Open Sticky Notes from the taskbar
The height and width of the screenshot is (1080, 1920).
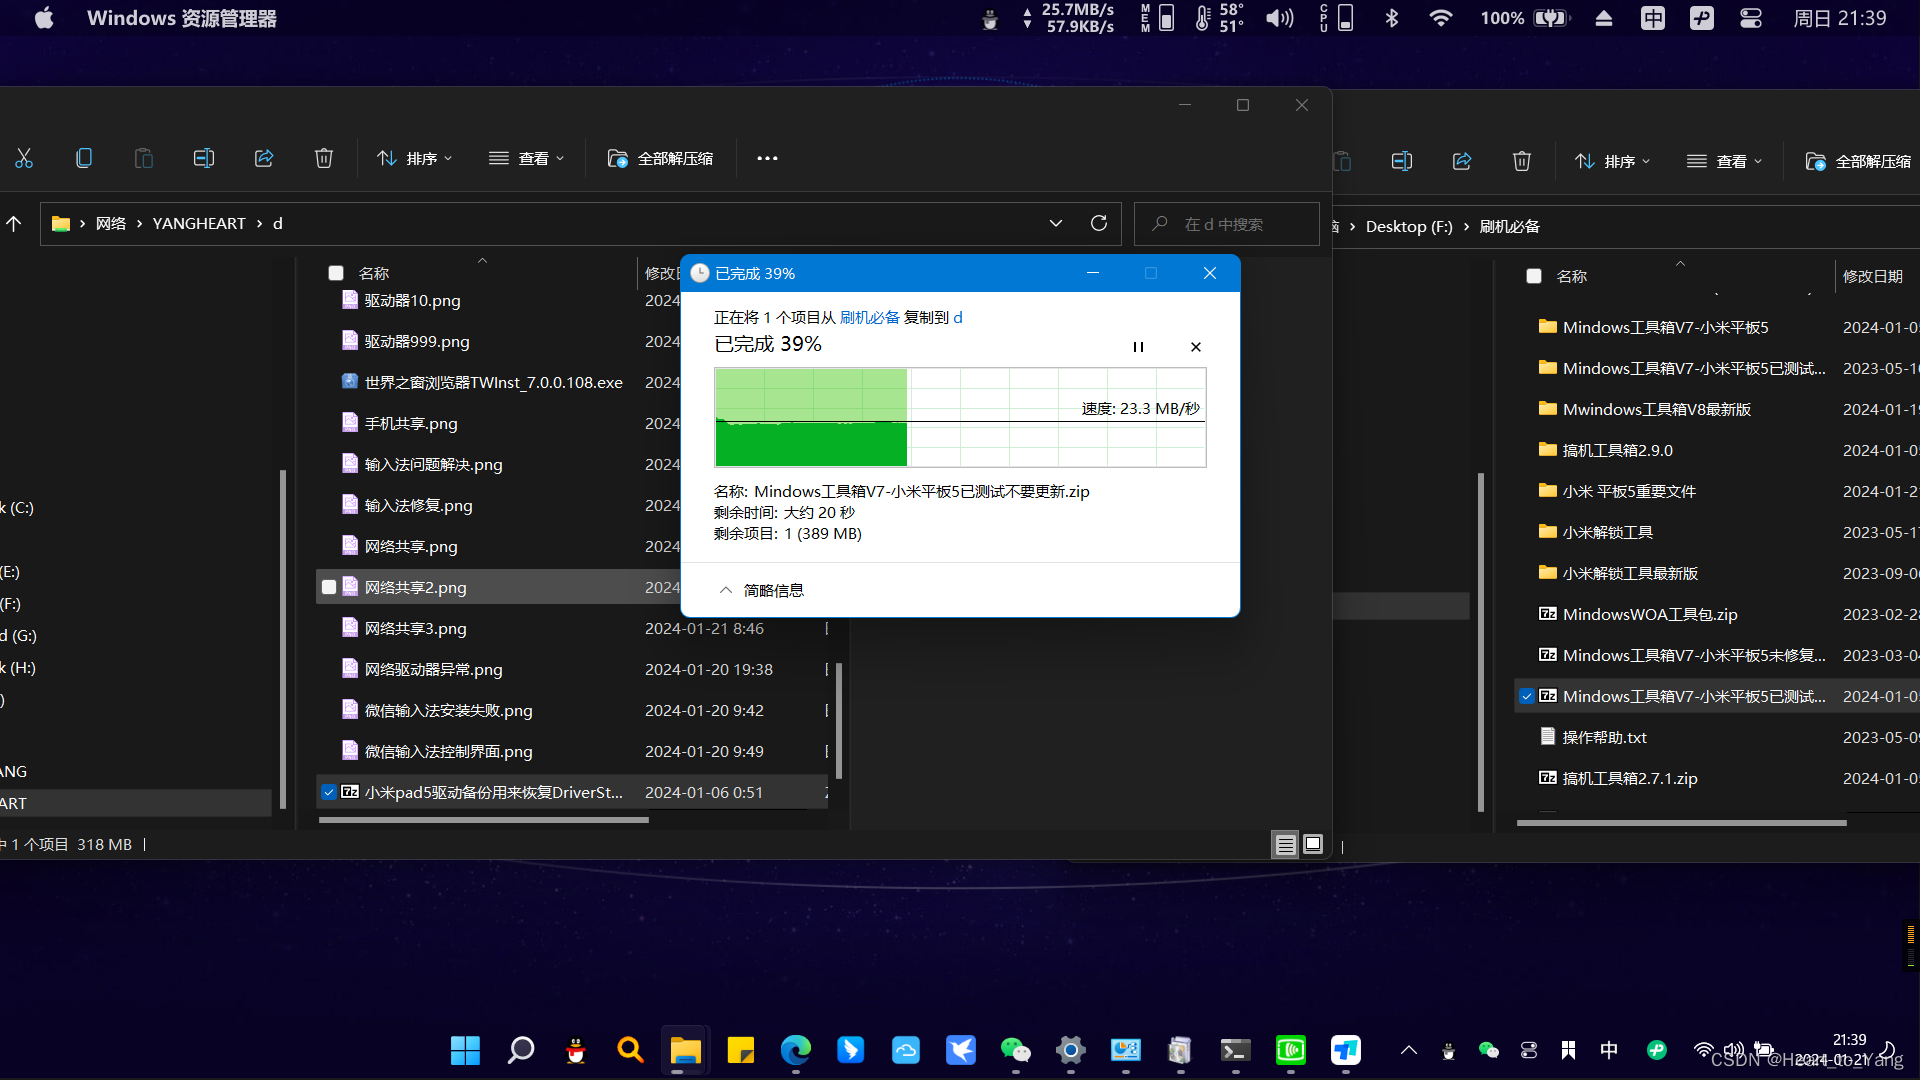click(x=741, y=1050)
